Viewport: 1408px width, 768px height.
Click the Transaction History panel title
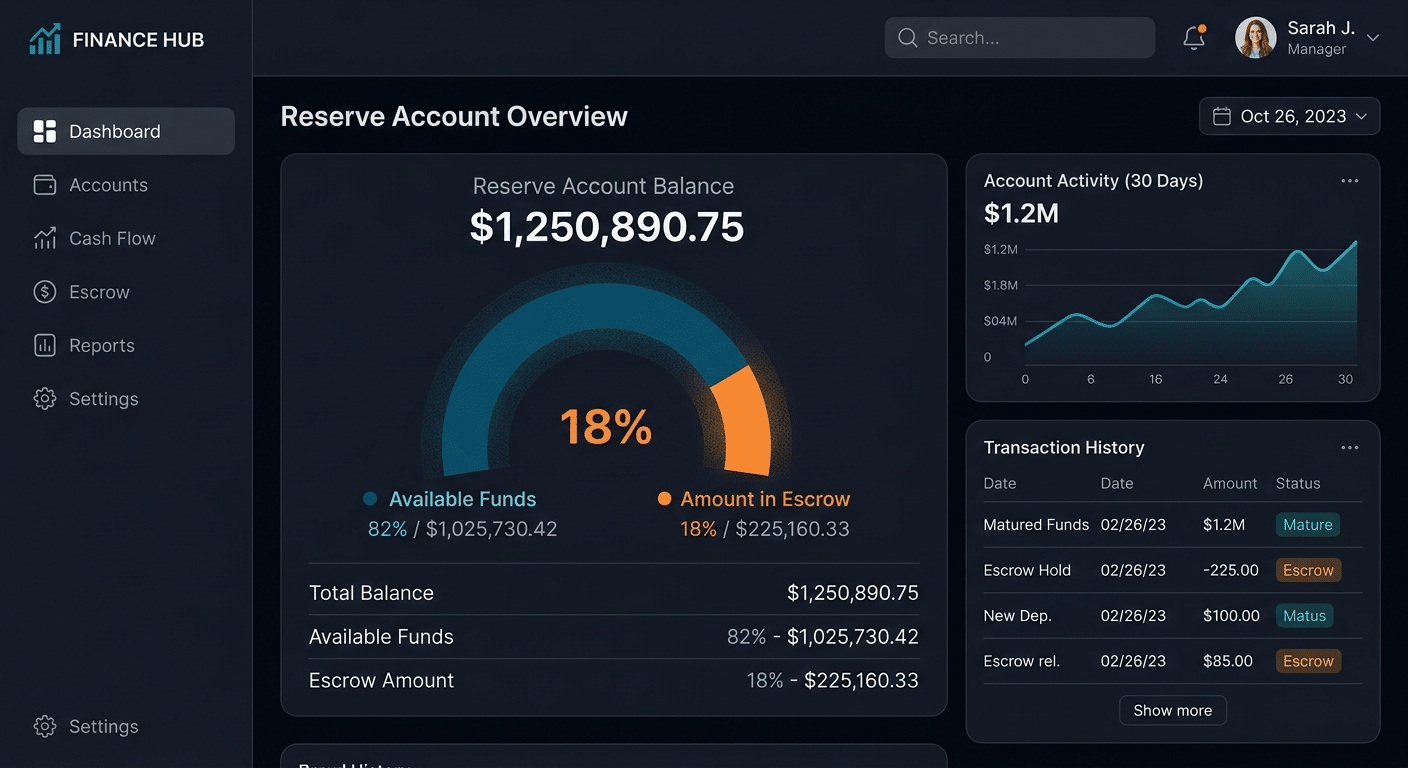tap(1064, 448)
